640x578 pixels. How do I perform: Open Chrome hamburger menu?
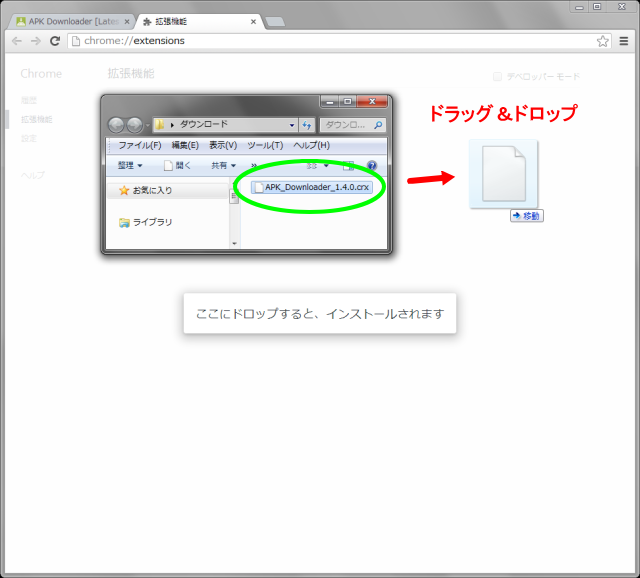pos(624,41)
